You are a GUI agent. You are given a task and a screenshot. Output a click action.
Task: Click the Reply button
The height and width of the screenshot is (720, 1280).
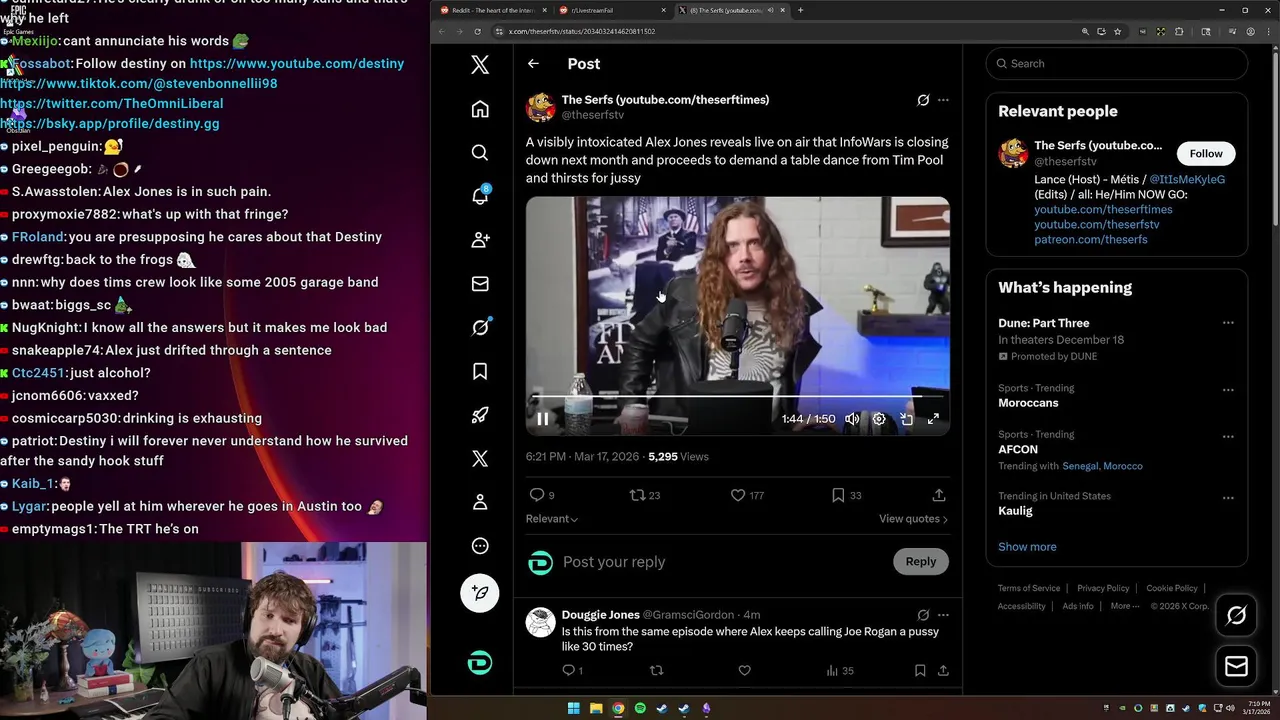(x=921, y=562)
